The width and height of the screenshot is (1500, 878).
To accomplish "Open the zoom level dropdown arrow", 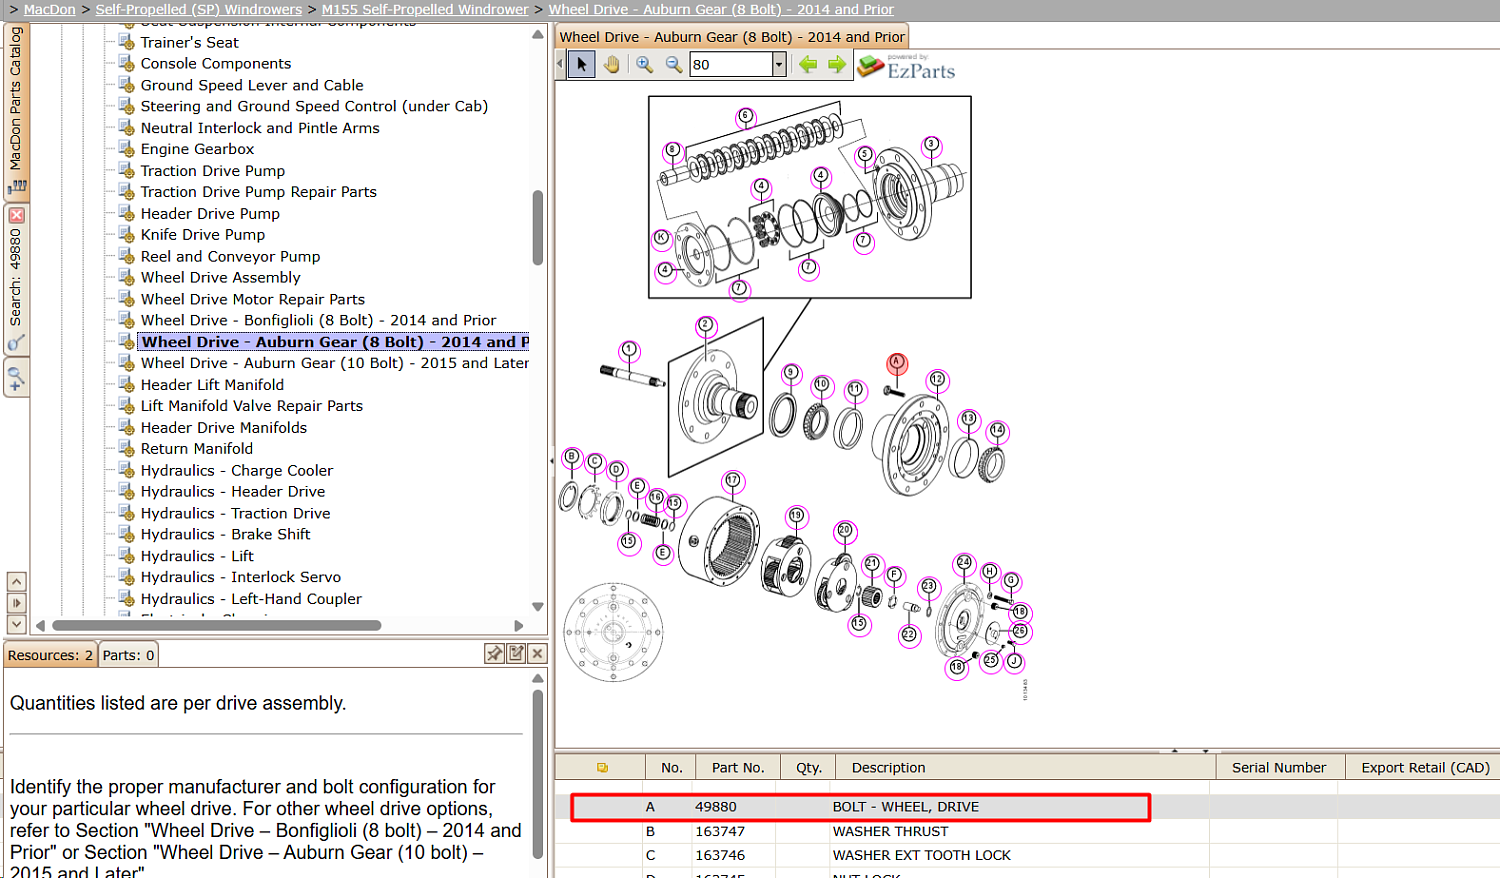I will coord(779,65).
